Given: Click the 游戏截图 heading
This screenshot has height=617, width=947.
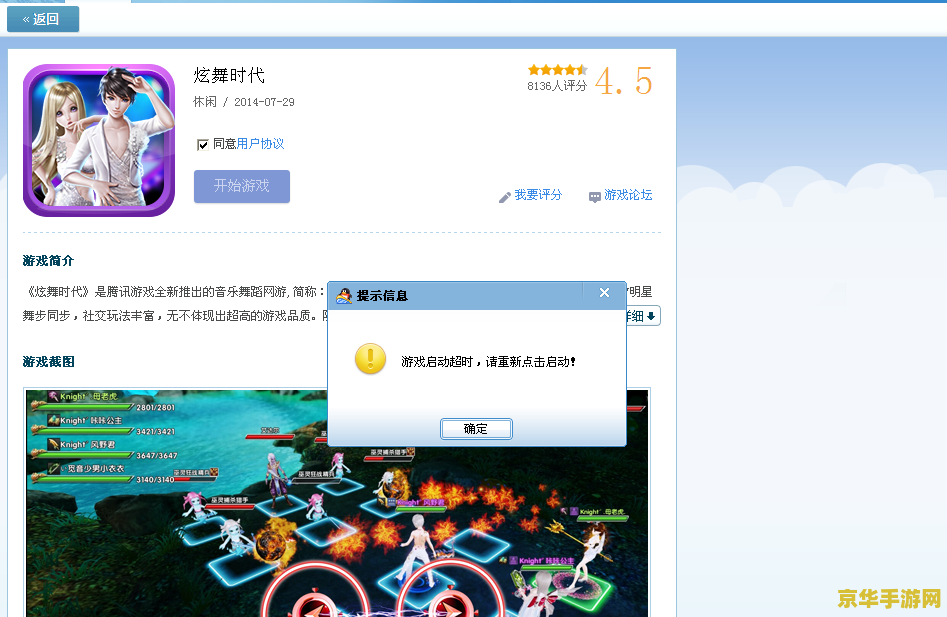Looking at the screenshot, I should point(48,362).
